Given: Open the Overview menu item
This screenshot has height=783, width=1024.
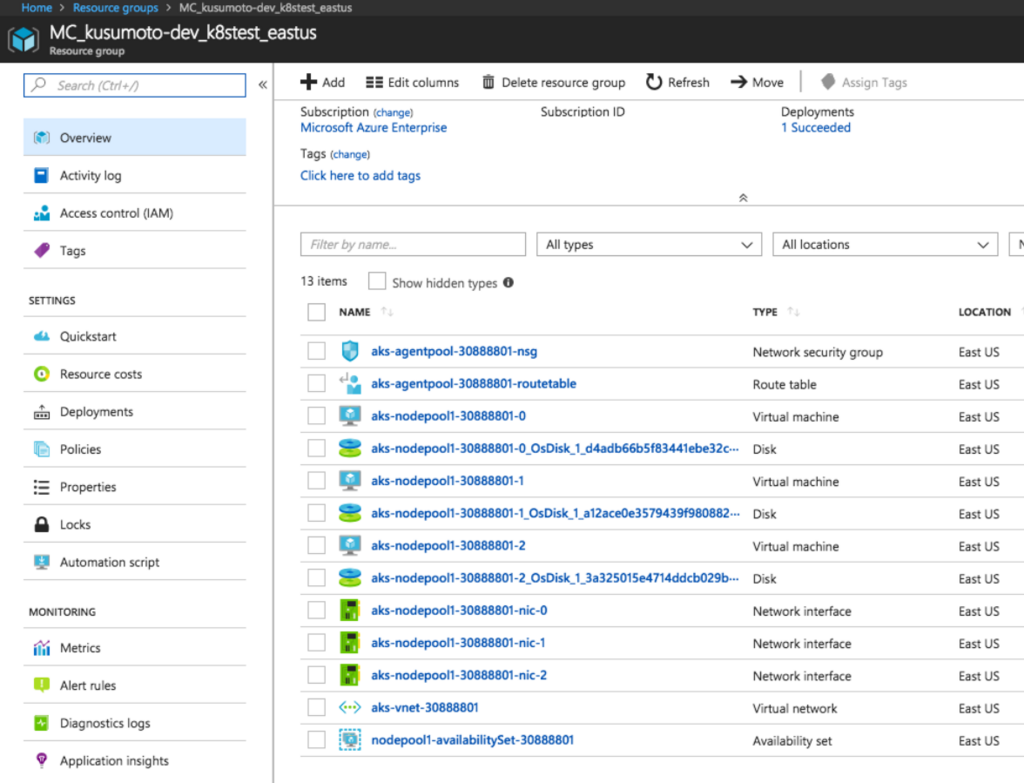Looking at the screenshot, I should click(x=135, y=137).
